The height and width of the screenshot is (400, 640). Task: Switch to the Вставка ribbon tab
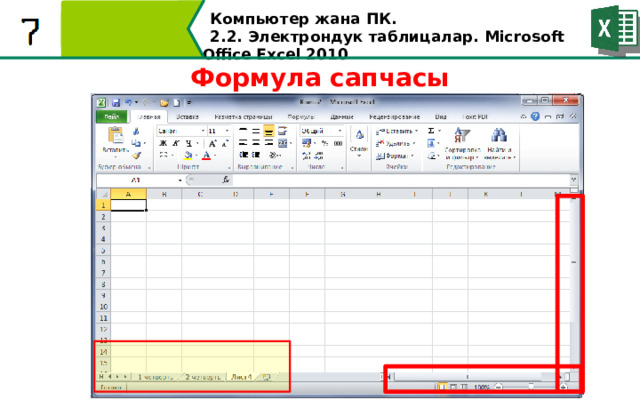click(187, 117)
